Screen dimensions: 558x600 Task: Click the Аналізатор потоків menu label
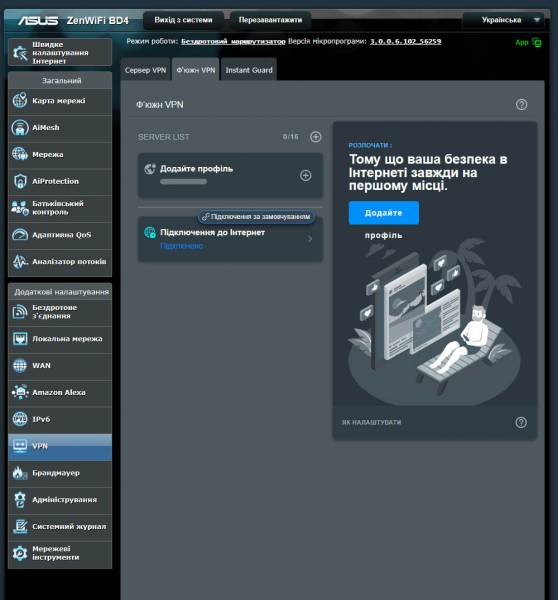click(x=69, y=261)
